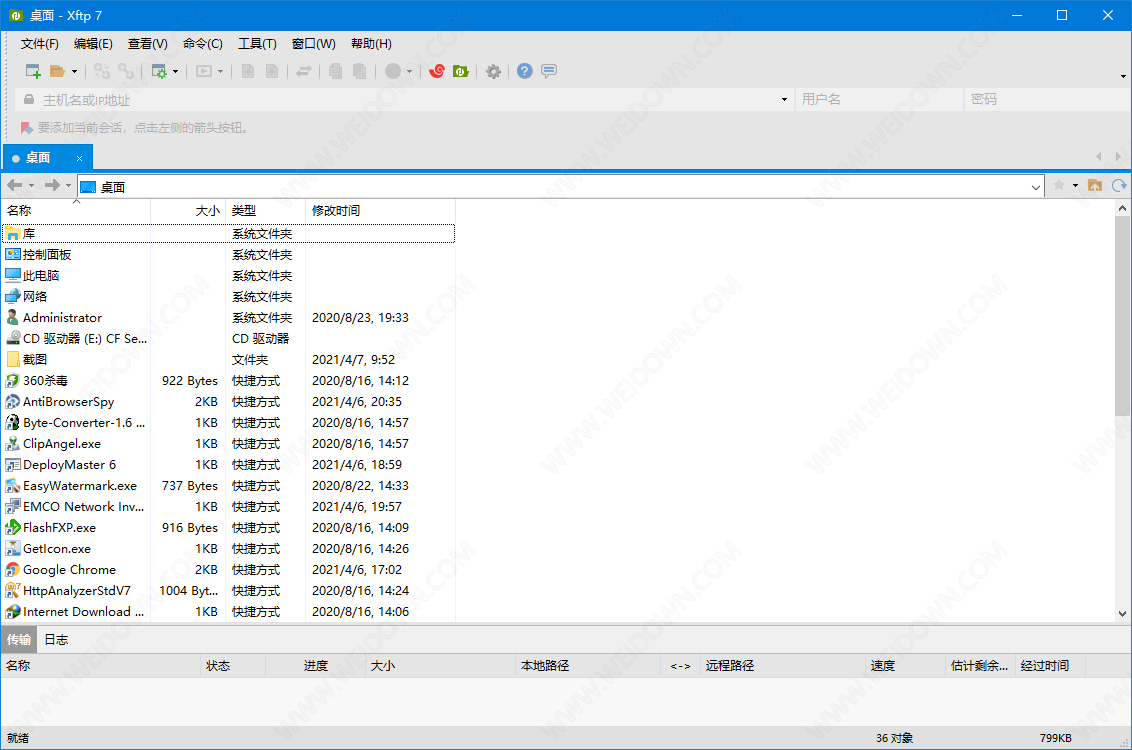Expand the toolbar overflow arrow
1132x750 pixels.
(x=1123, y=76)
